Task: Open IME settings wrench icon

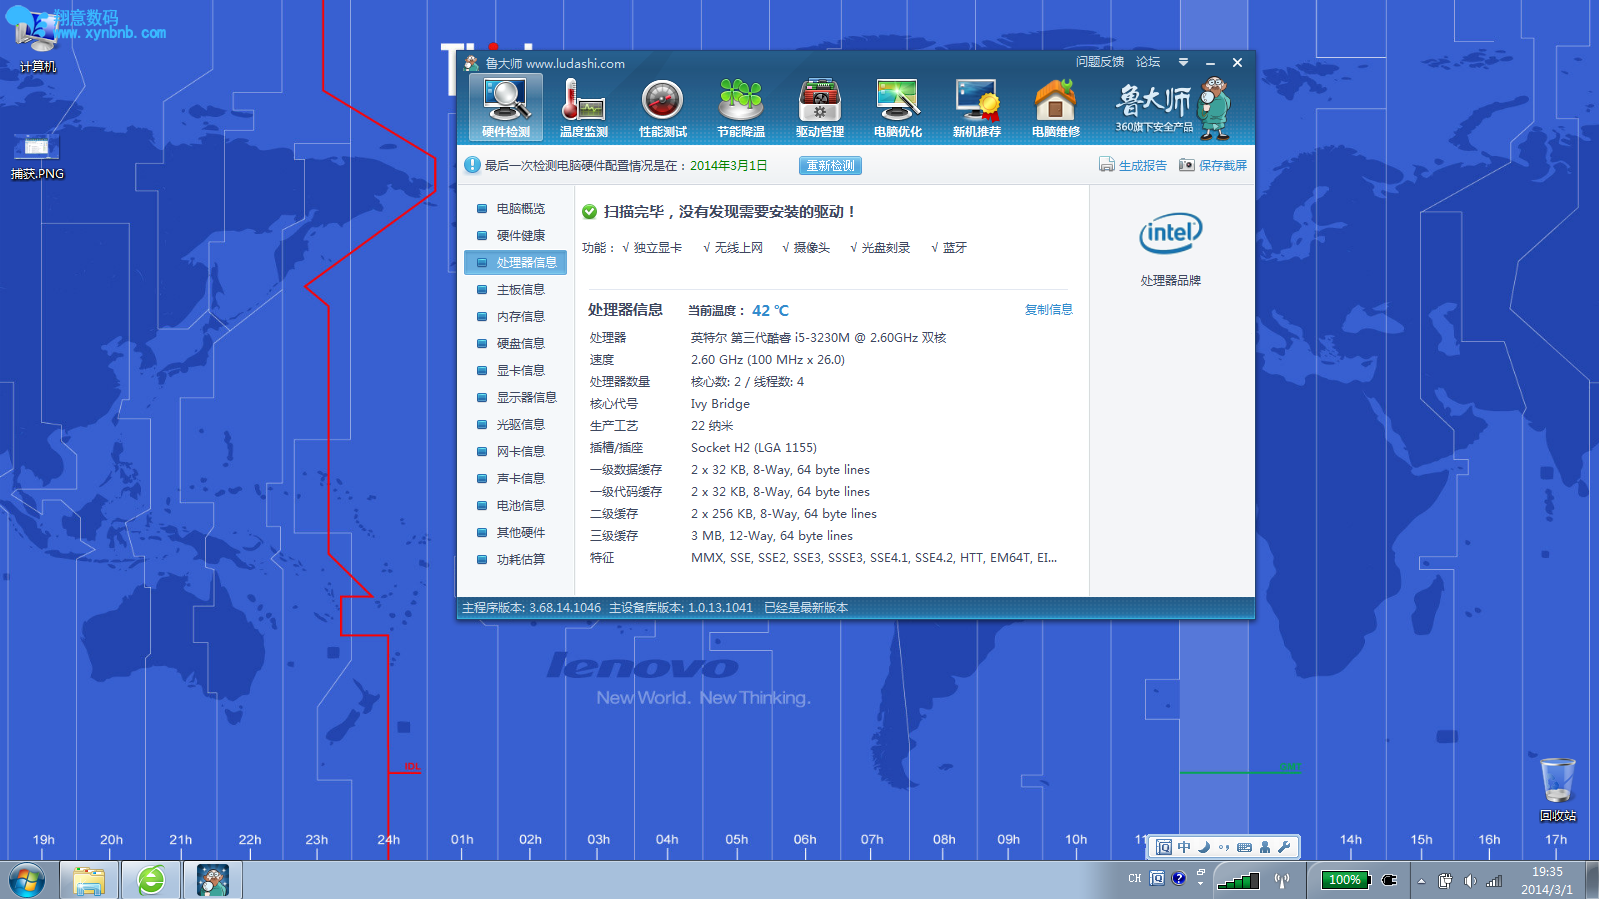Action: pos(1285,847)
